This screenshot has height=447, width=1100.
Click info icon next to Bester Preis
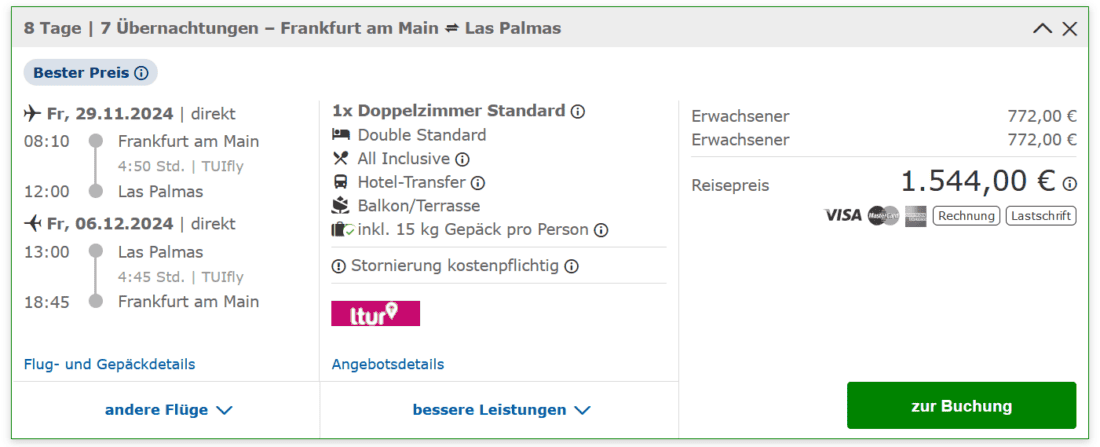[141, 73]
